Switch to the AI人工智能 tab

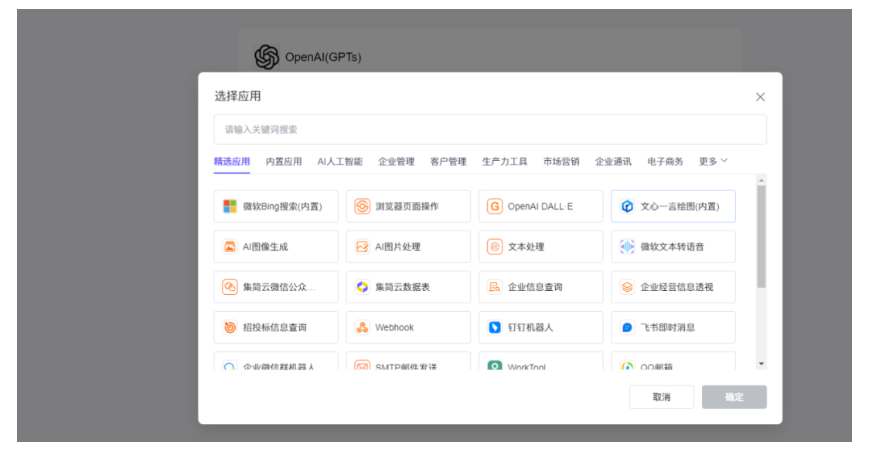(x=339, y=162)
